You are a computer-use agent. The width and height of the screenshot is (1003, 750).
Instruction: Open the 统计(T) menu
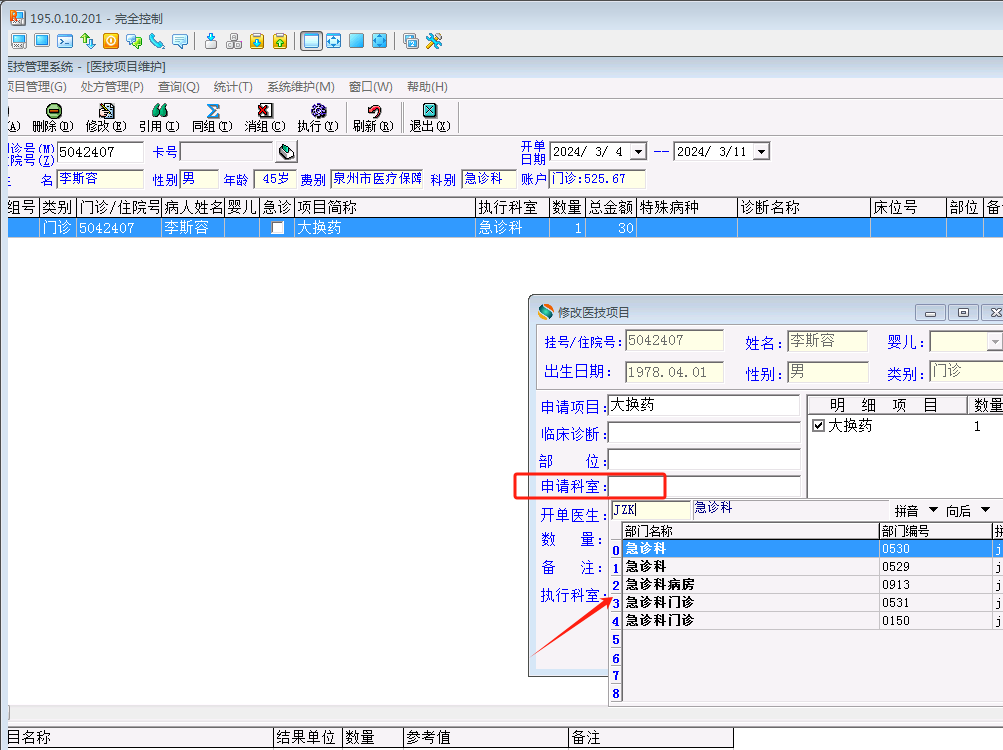click(x=233, y=86)
